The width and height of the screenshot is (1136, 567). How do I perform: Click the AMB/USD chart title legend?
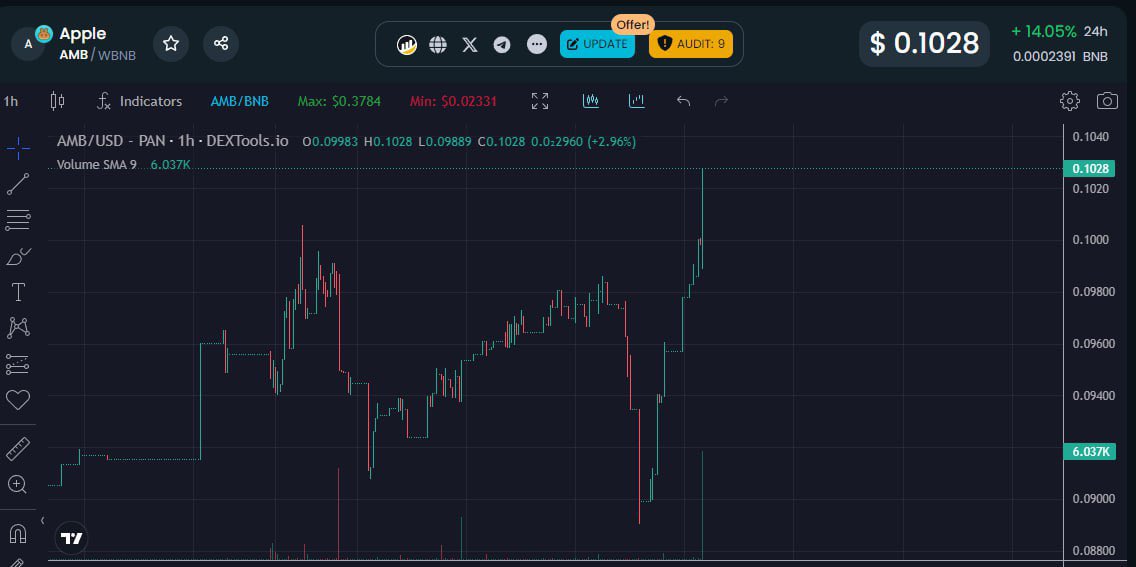pos(172,141)
